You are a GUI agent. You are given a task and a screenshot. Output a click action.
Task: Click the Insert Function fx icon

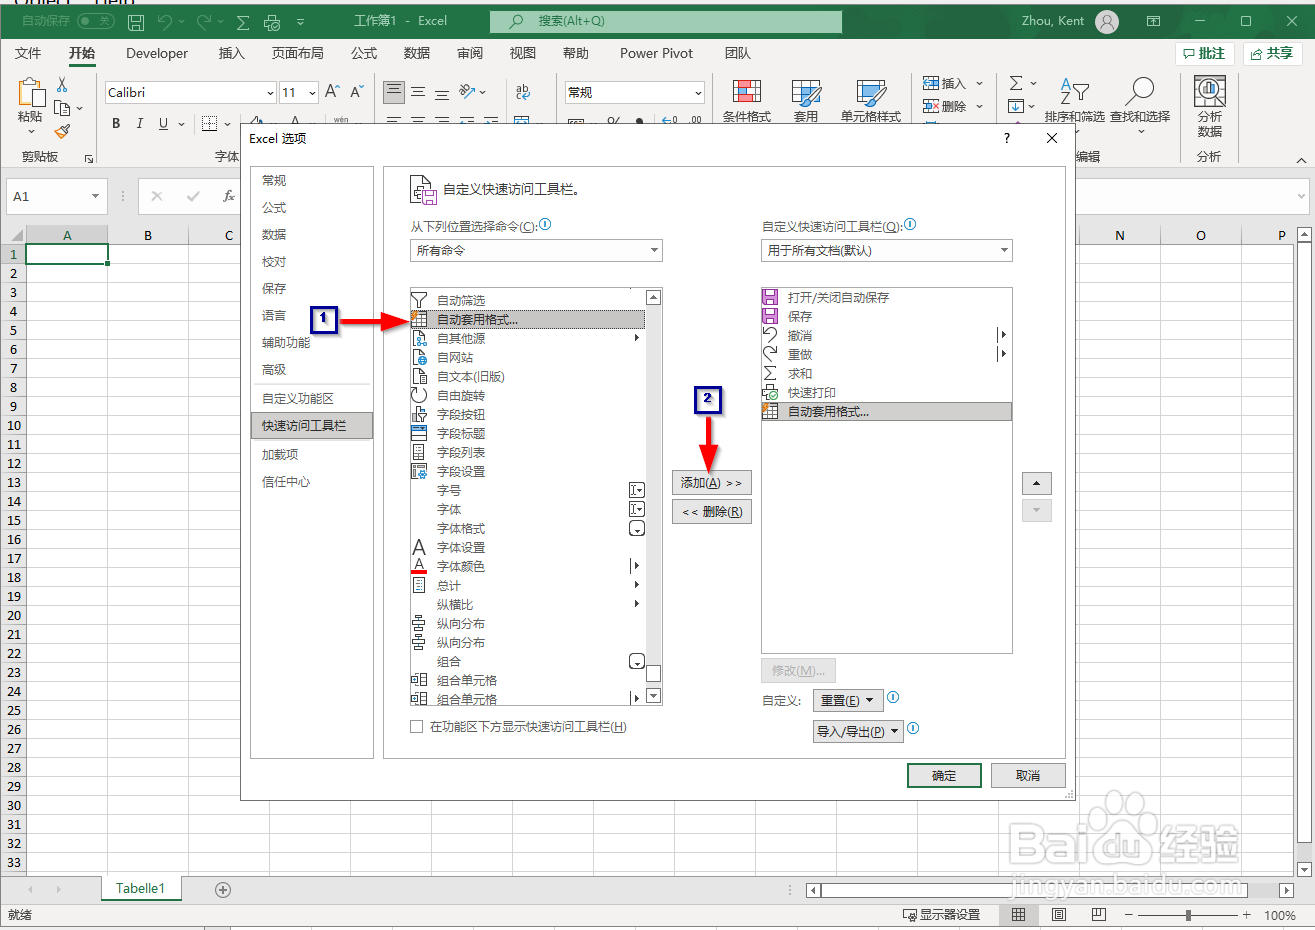point(229,196)
